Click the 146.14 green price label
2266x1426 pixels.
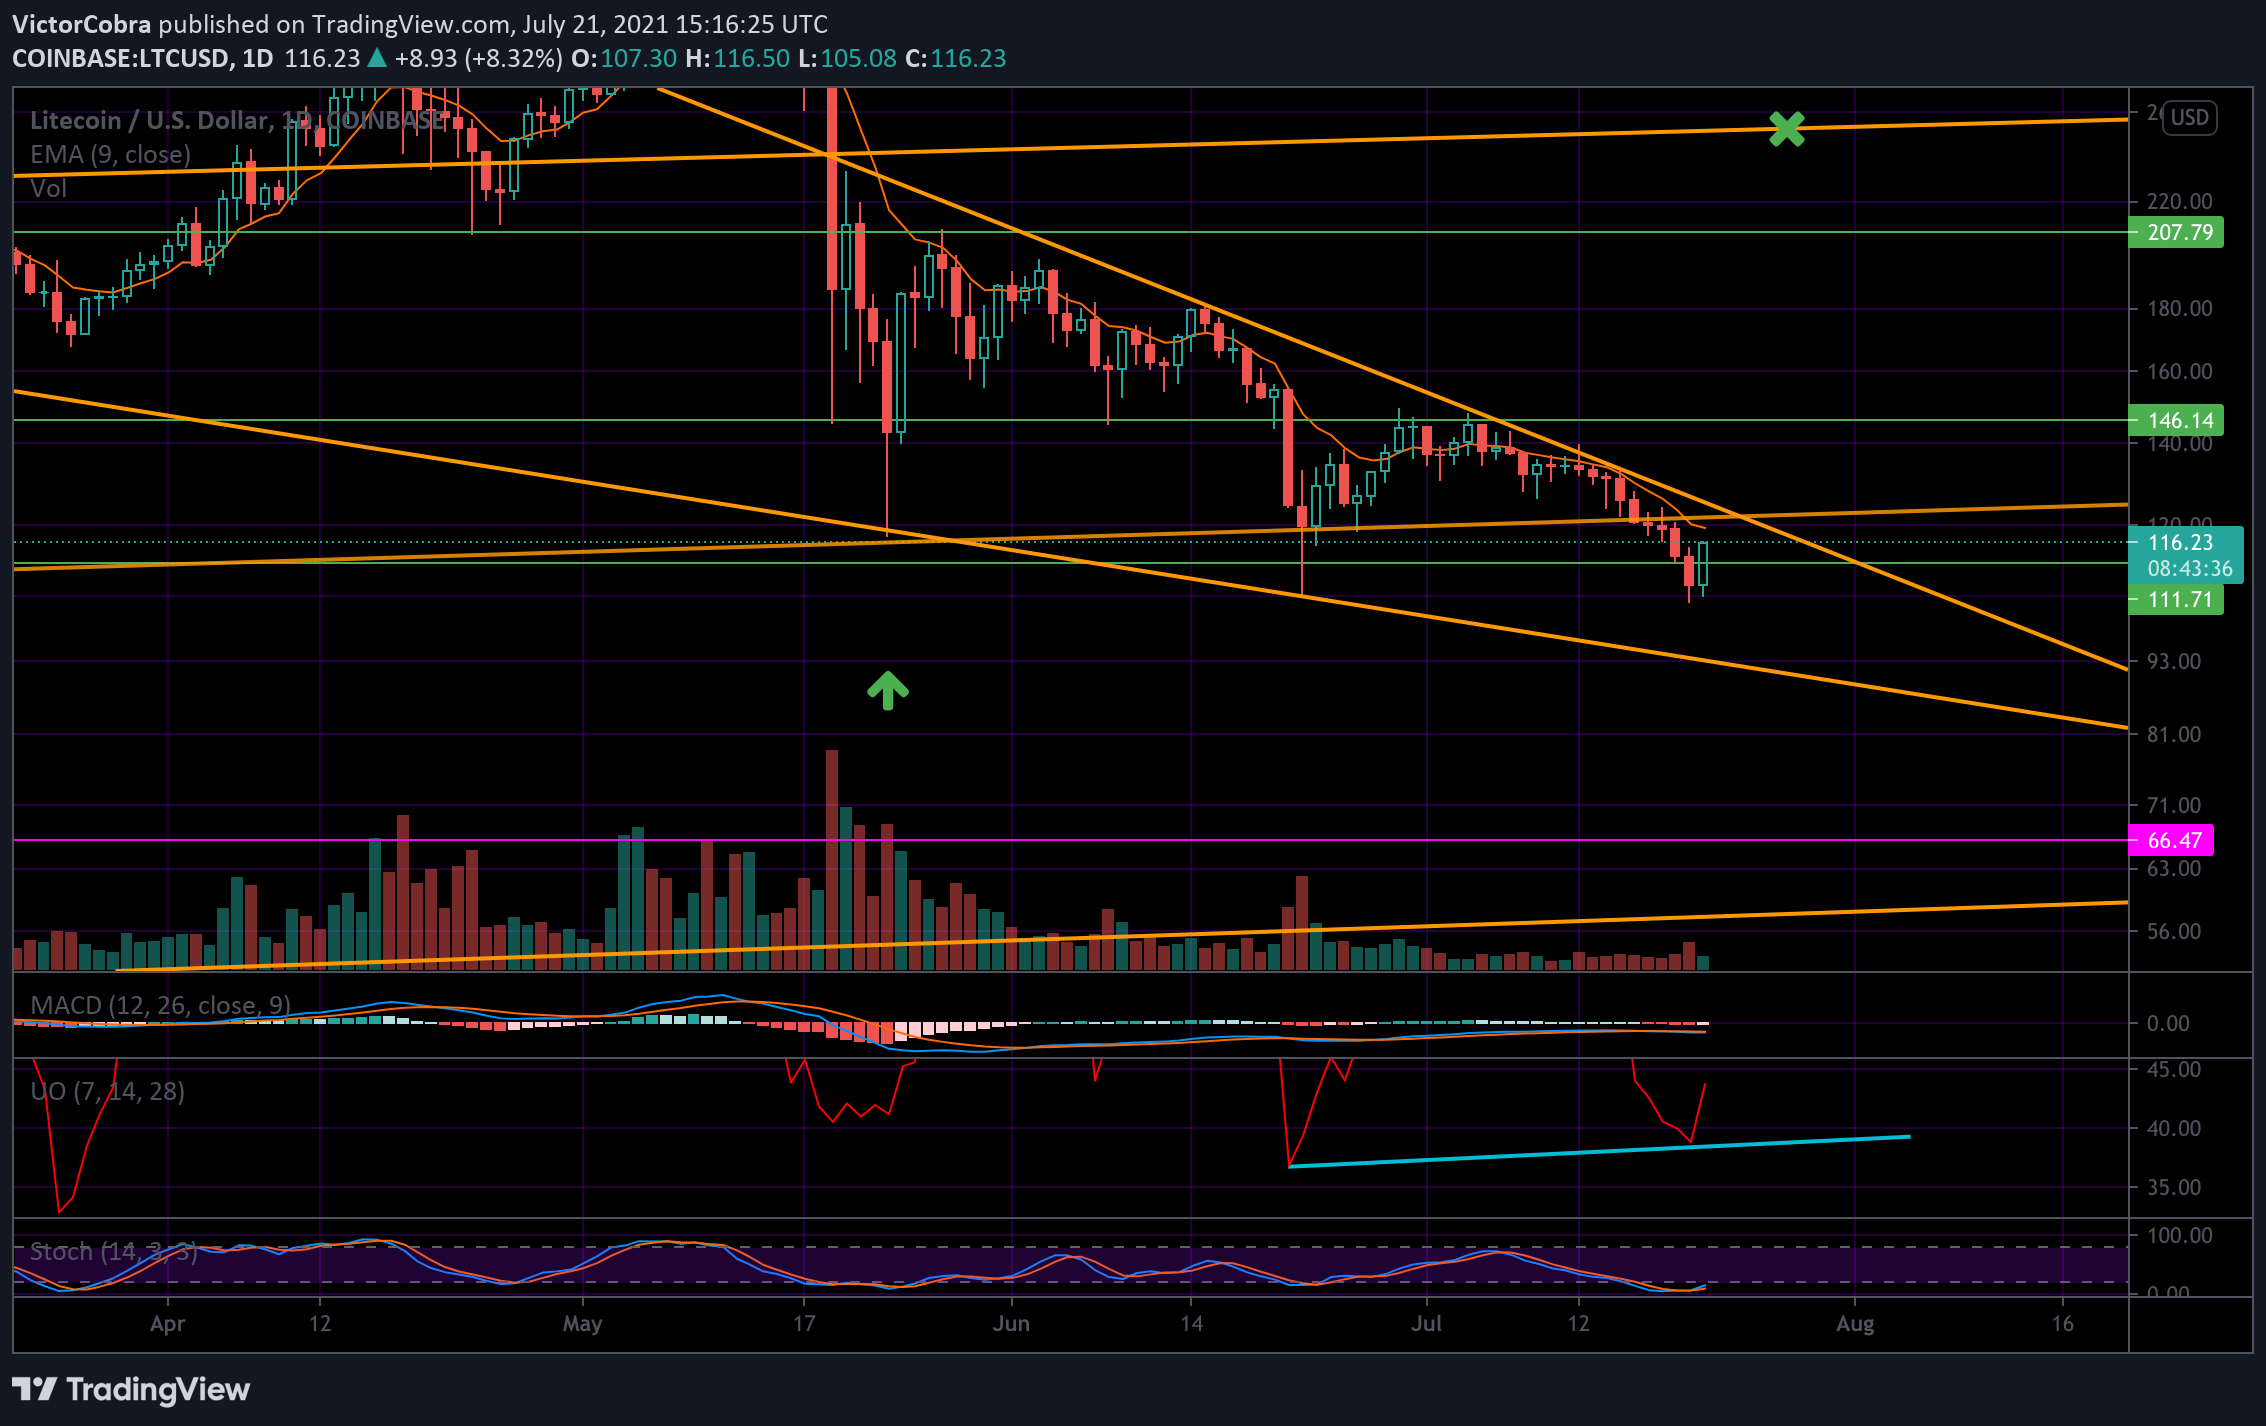pyautogui.click(x=2176, y=420)
